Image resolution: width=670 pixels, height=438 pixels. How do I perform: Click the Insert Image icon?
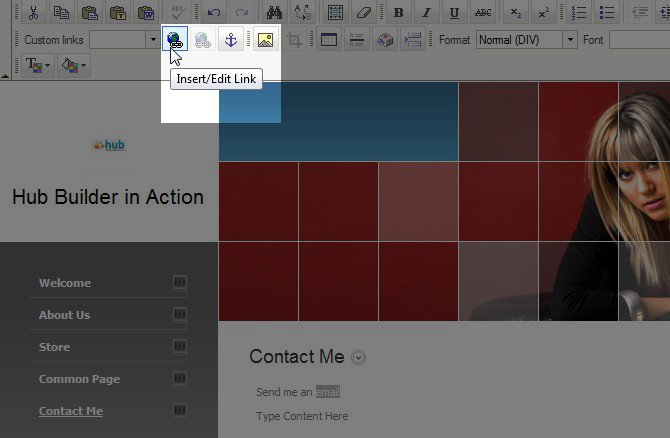[x=265, y=40]
